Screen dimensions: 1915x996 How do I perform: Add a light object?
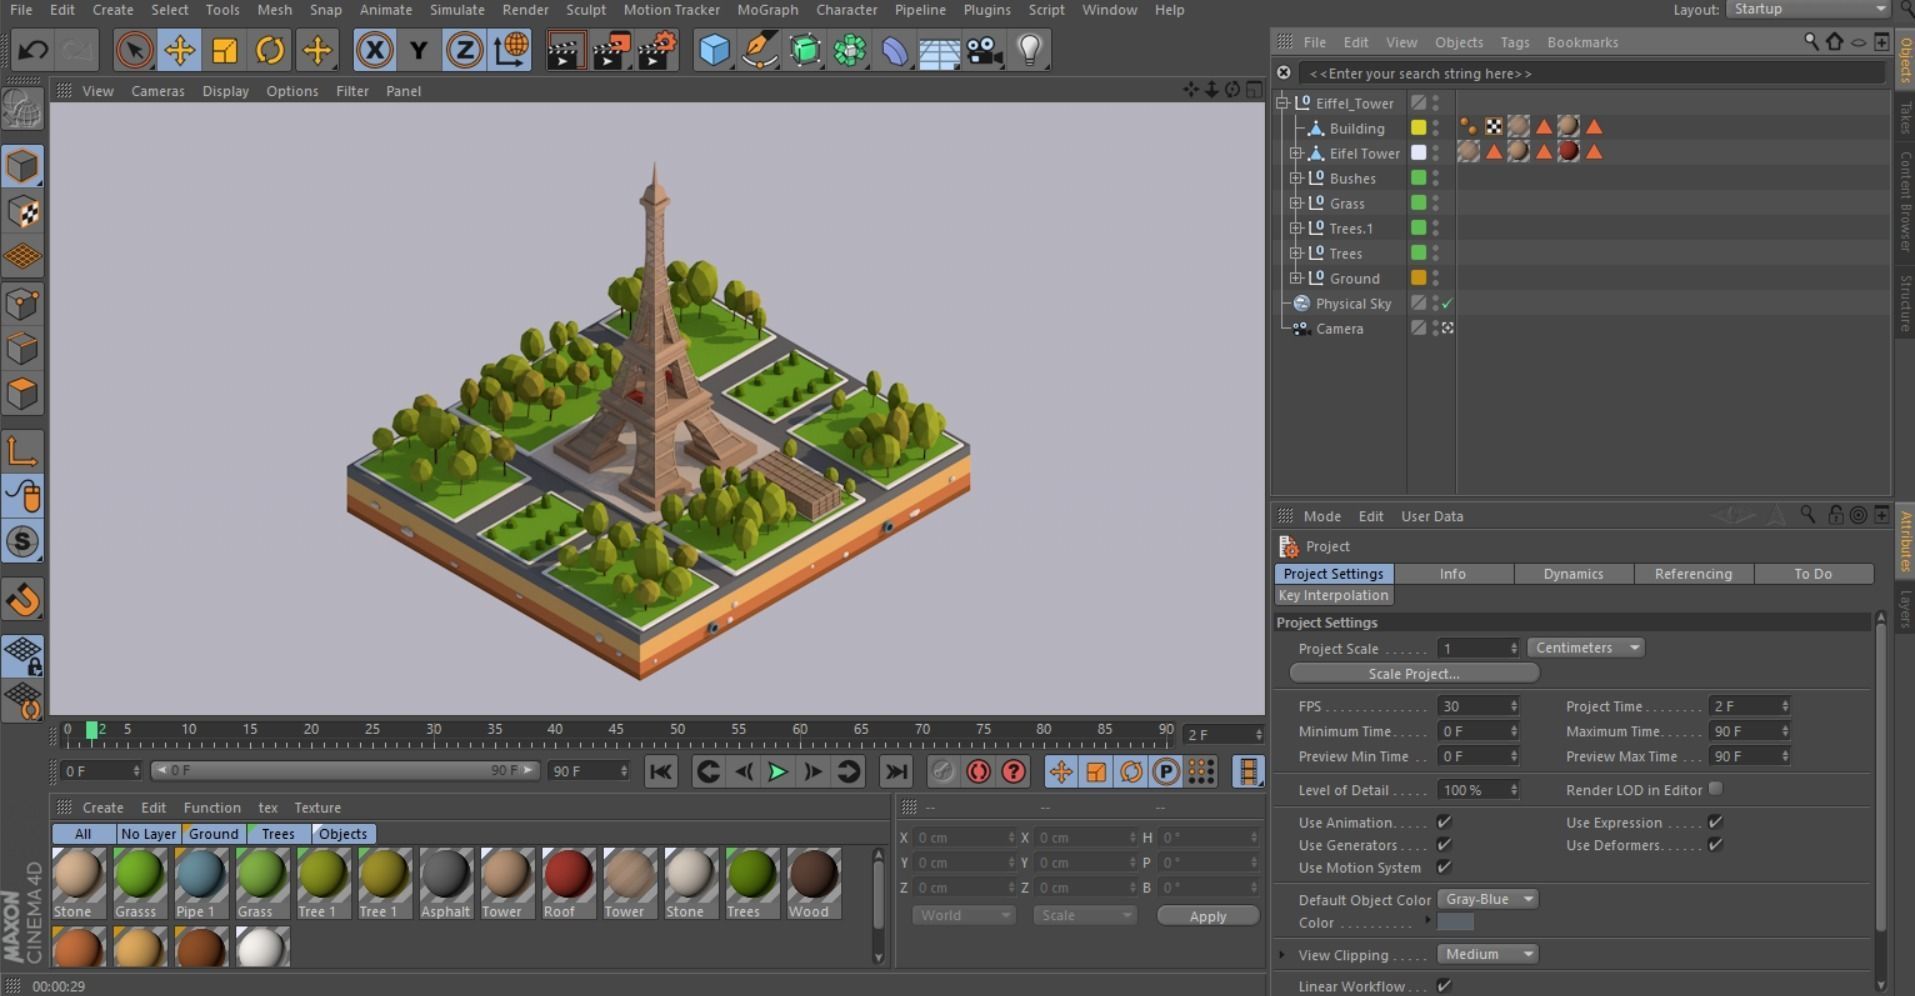(x=1030, y=49)
